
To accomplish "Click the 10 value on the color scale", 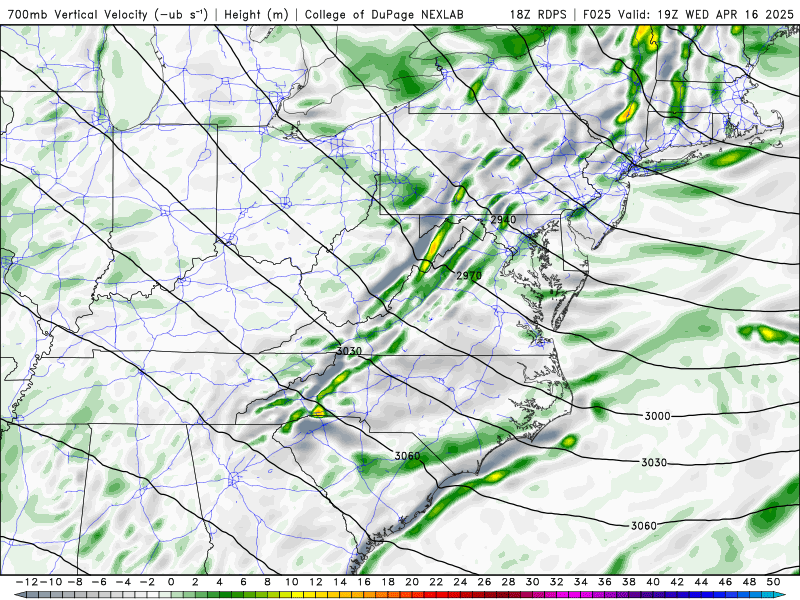I will [291, 582].
